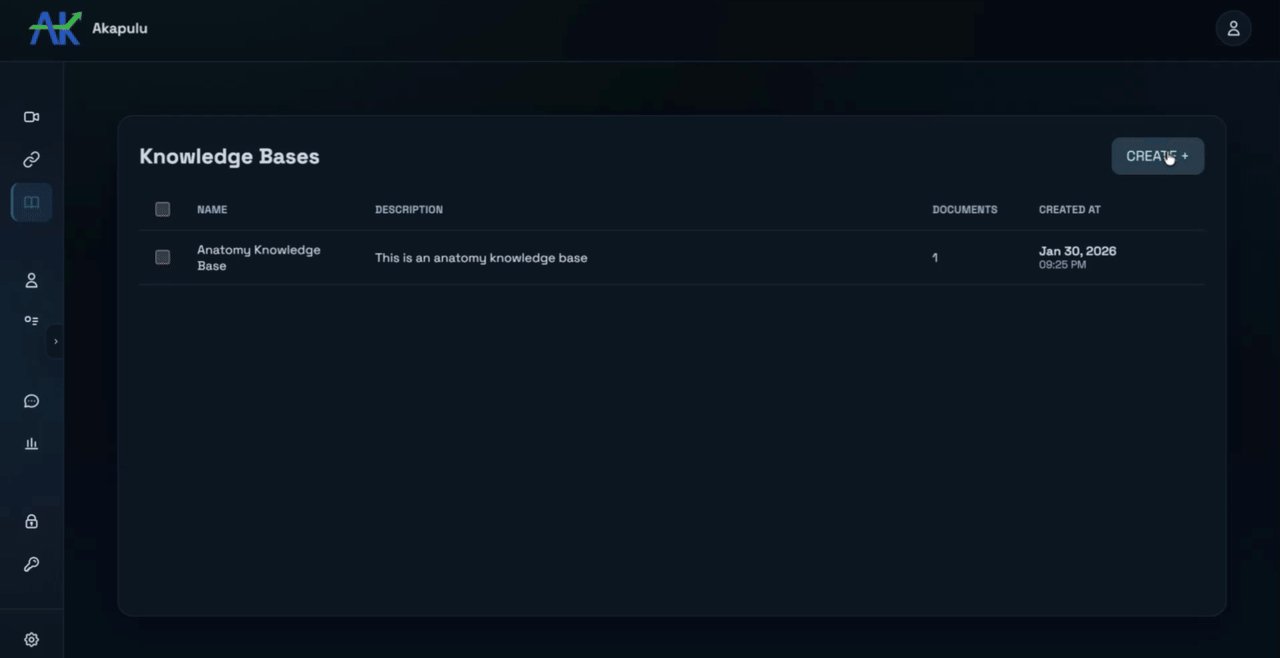Select the preferences filter icon in sidebar
The height and width of the screenshot is (658, 1280).
click(x=31, y=321)
